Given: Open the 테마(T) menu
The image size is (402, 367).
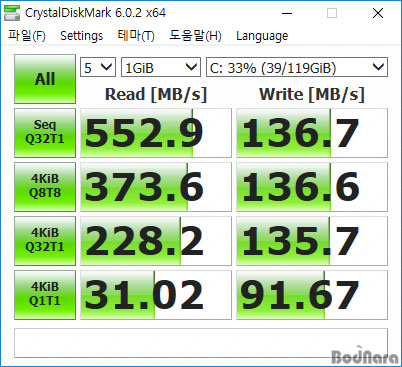Looking at the screenshot, I should tap(136, 36).
